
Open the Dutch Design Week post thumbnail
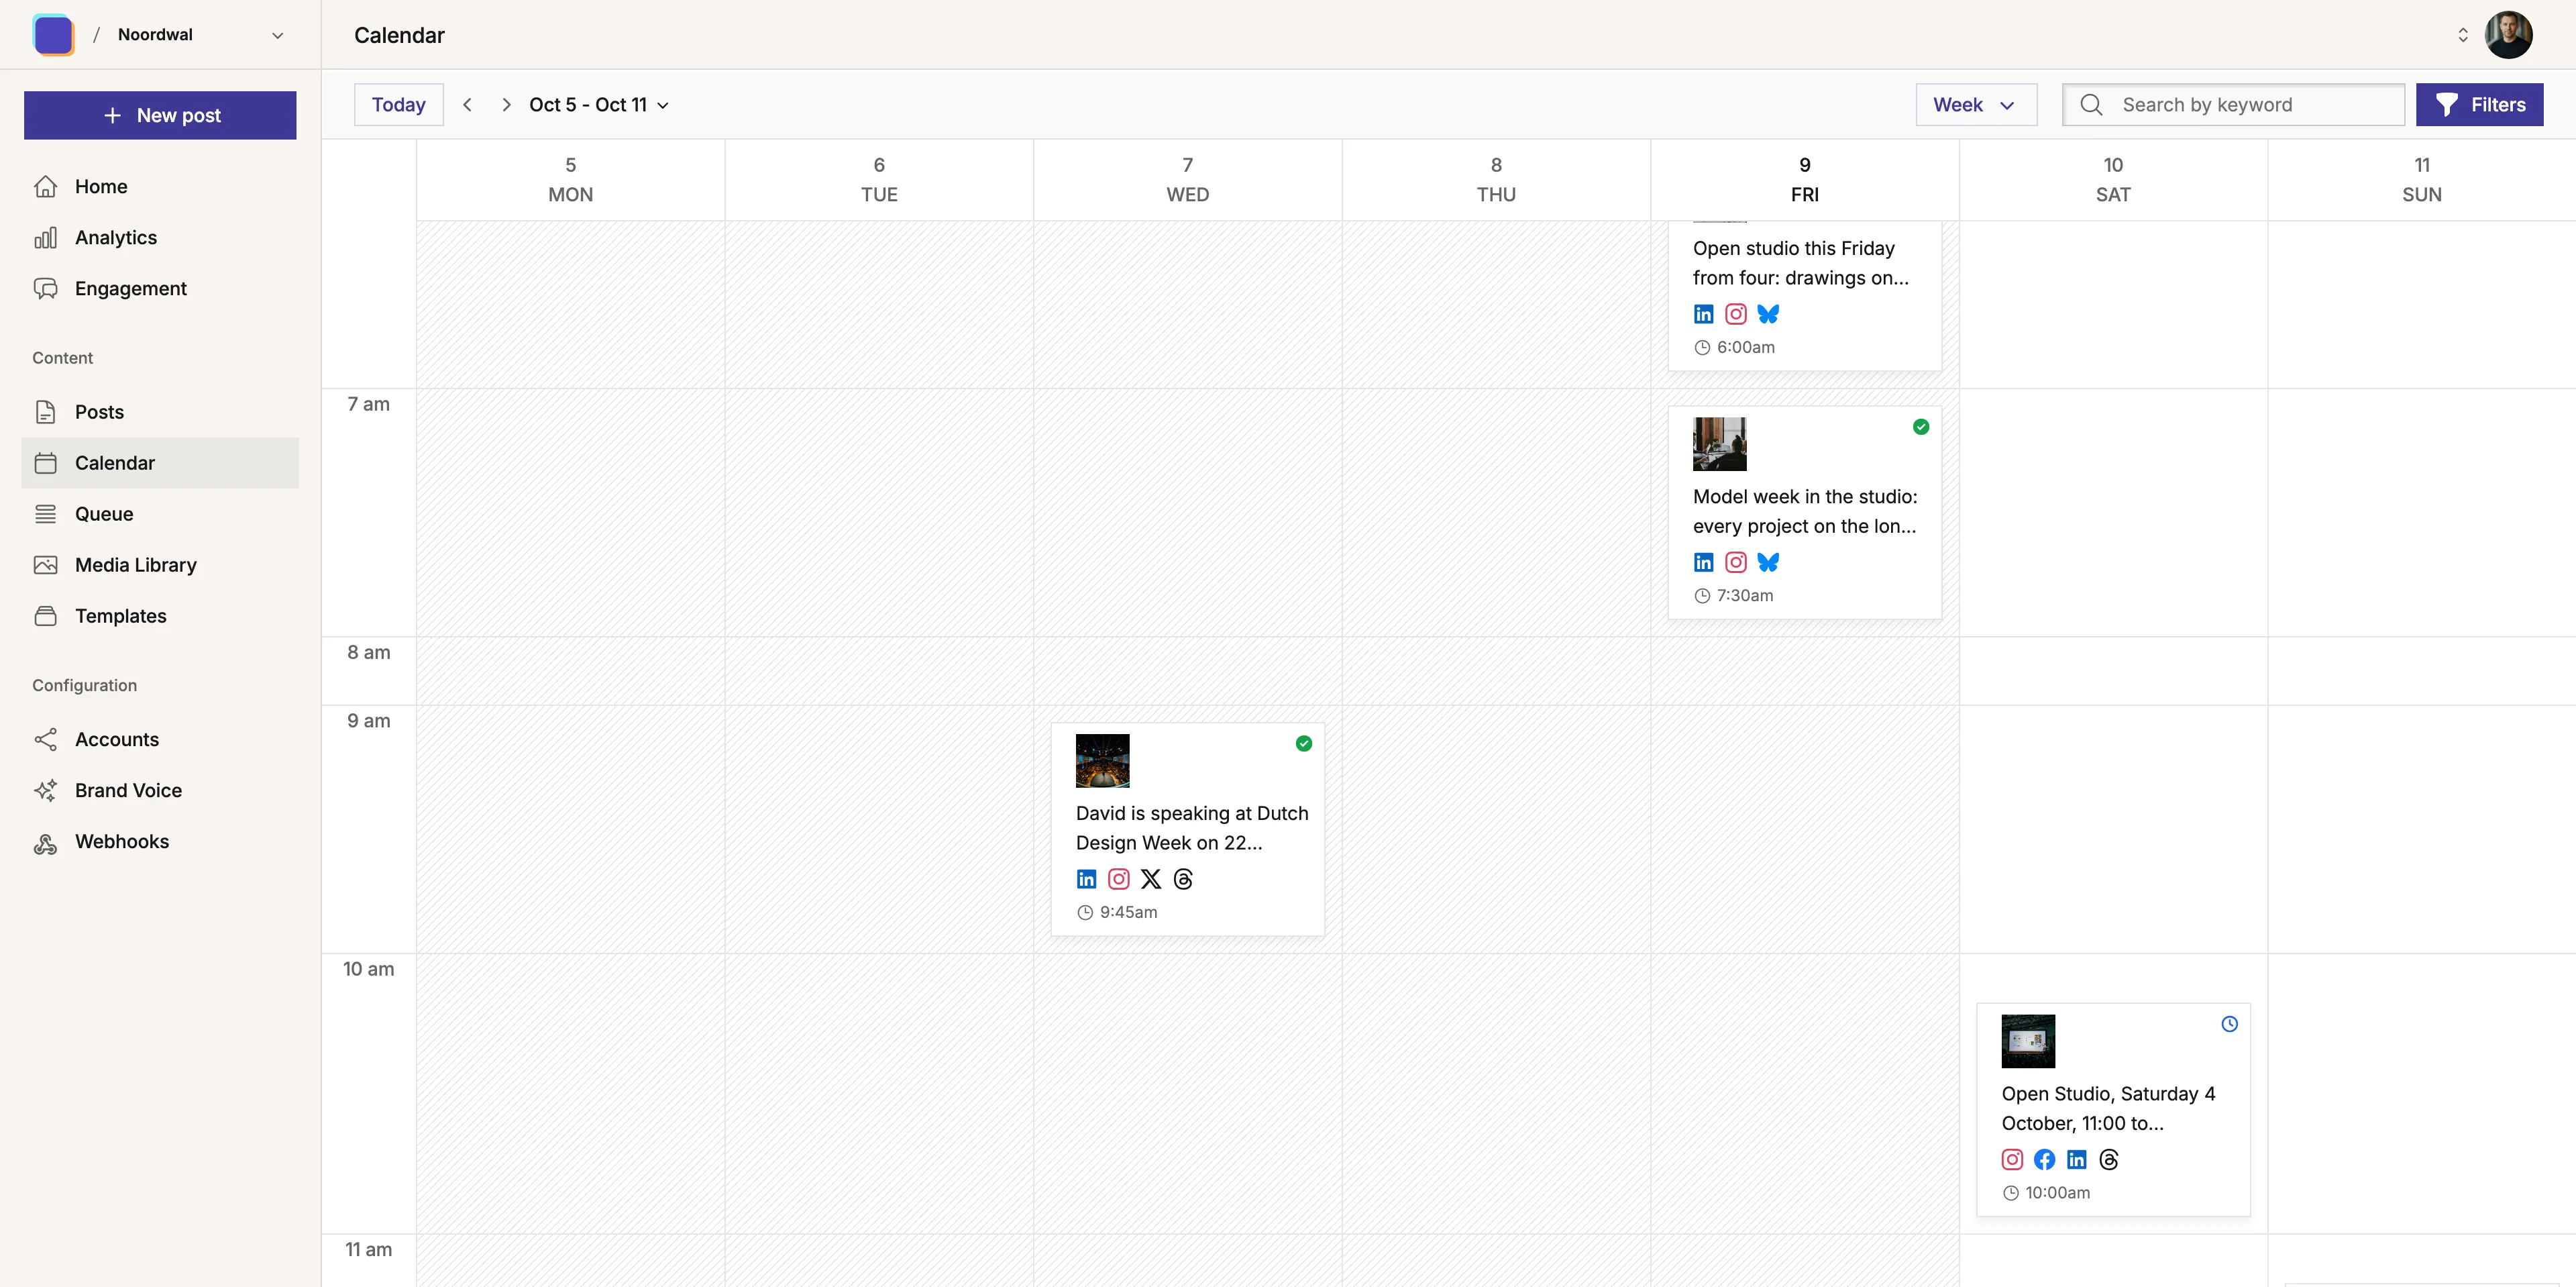[1102, 760]
